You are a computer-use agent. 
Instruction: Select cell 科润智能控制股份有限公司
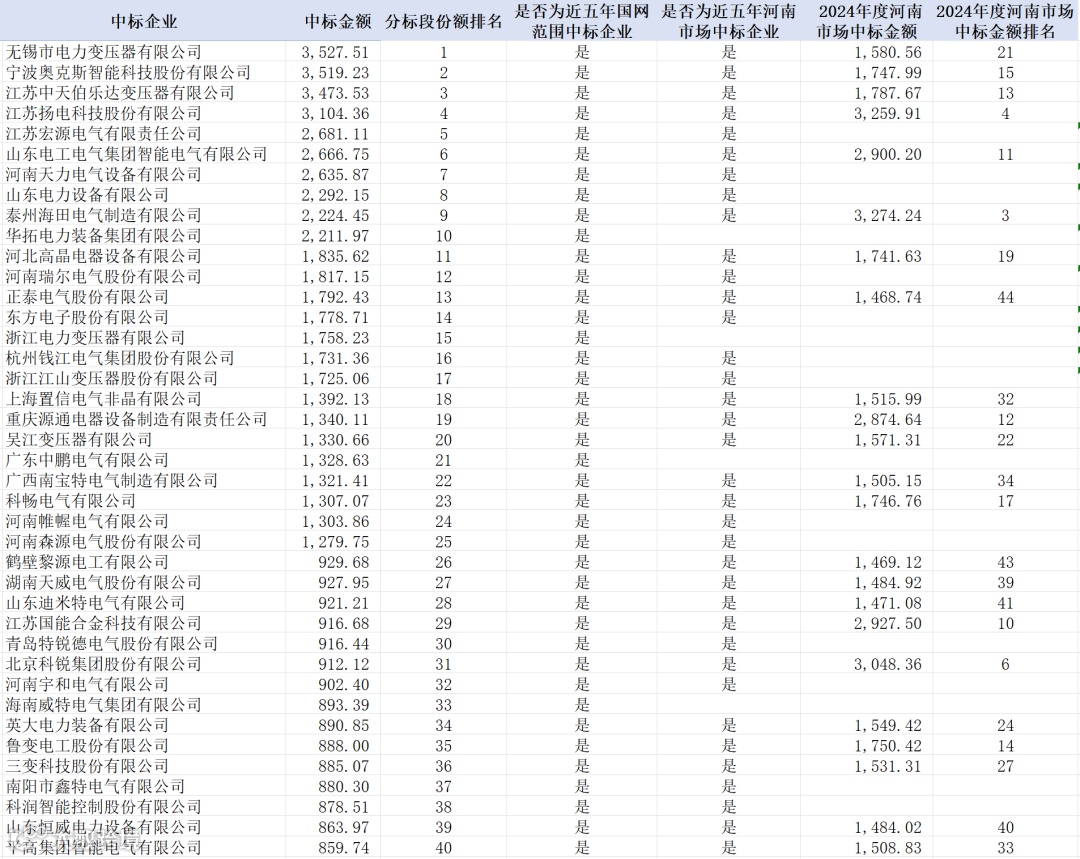(x=103, y=807)
